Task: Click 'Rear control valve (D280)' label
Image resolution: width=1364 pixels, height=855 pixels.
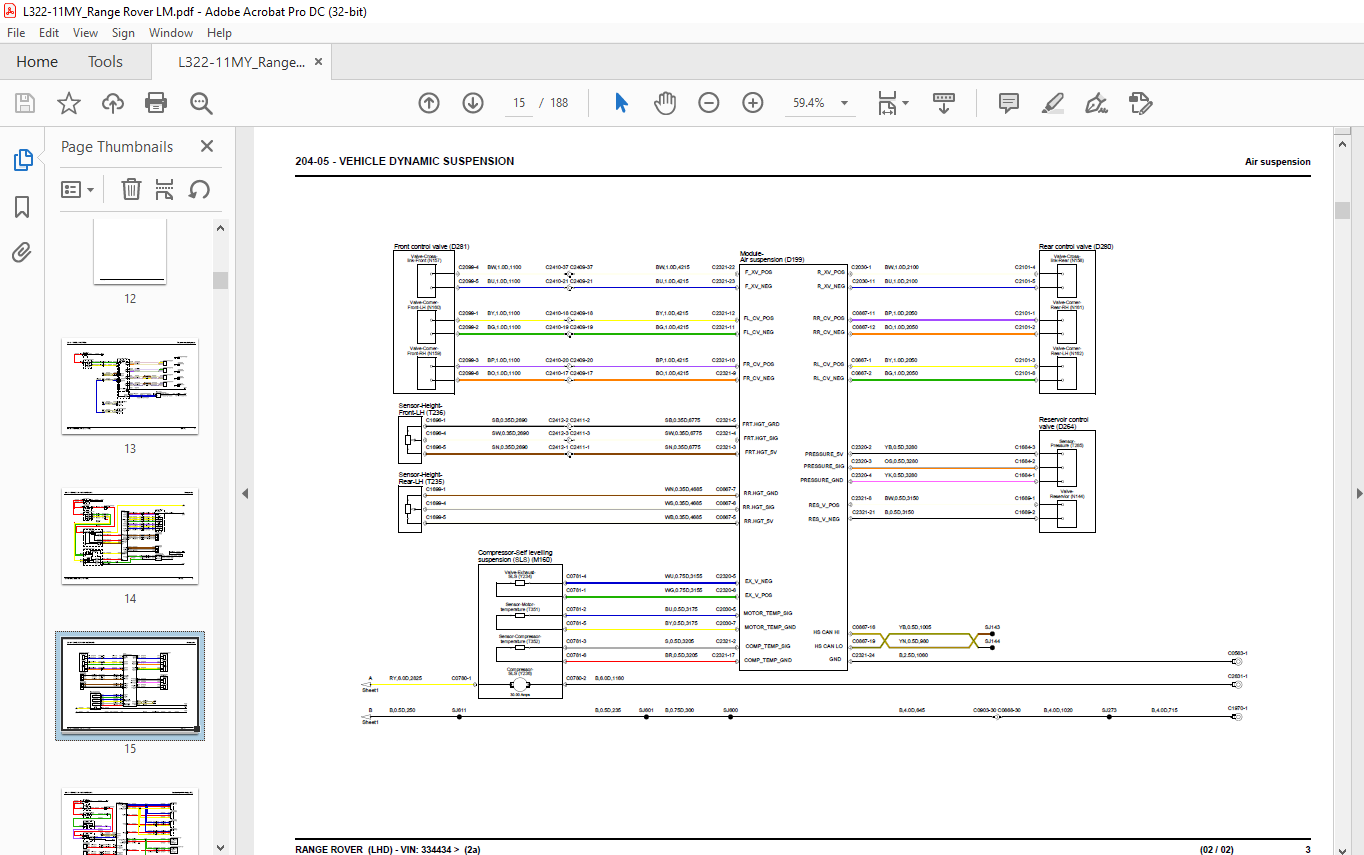Action: (1076, 246)
